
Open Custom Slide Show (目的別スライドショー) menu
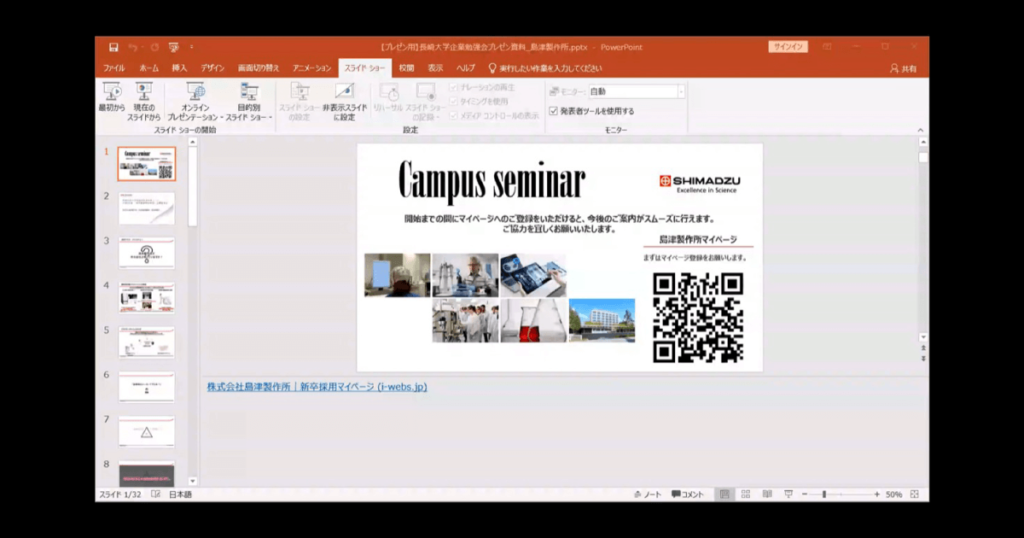pos(249,102)
